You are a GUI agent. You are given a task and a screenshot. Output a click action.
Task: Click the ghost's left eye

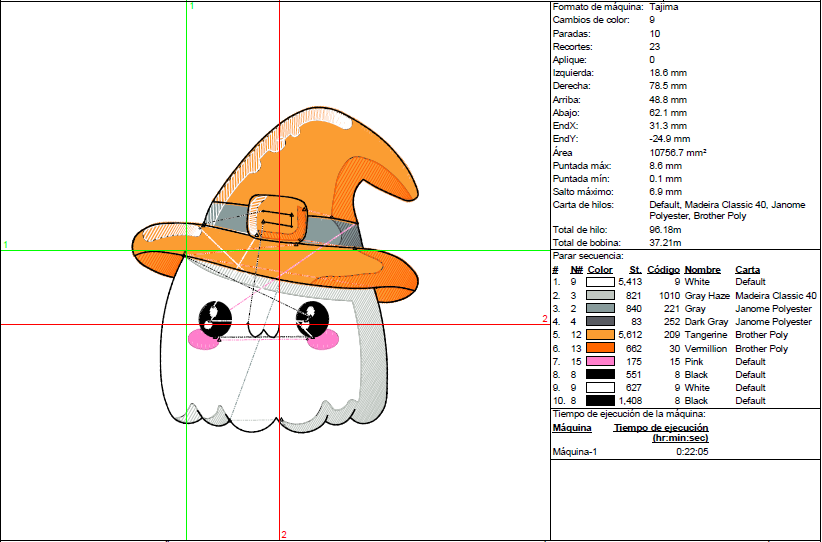click(215, 318)
